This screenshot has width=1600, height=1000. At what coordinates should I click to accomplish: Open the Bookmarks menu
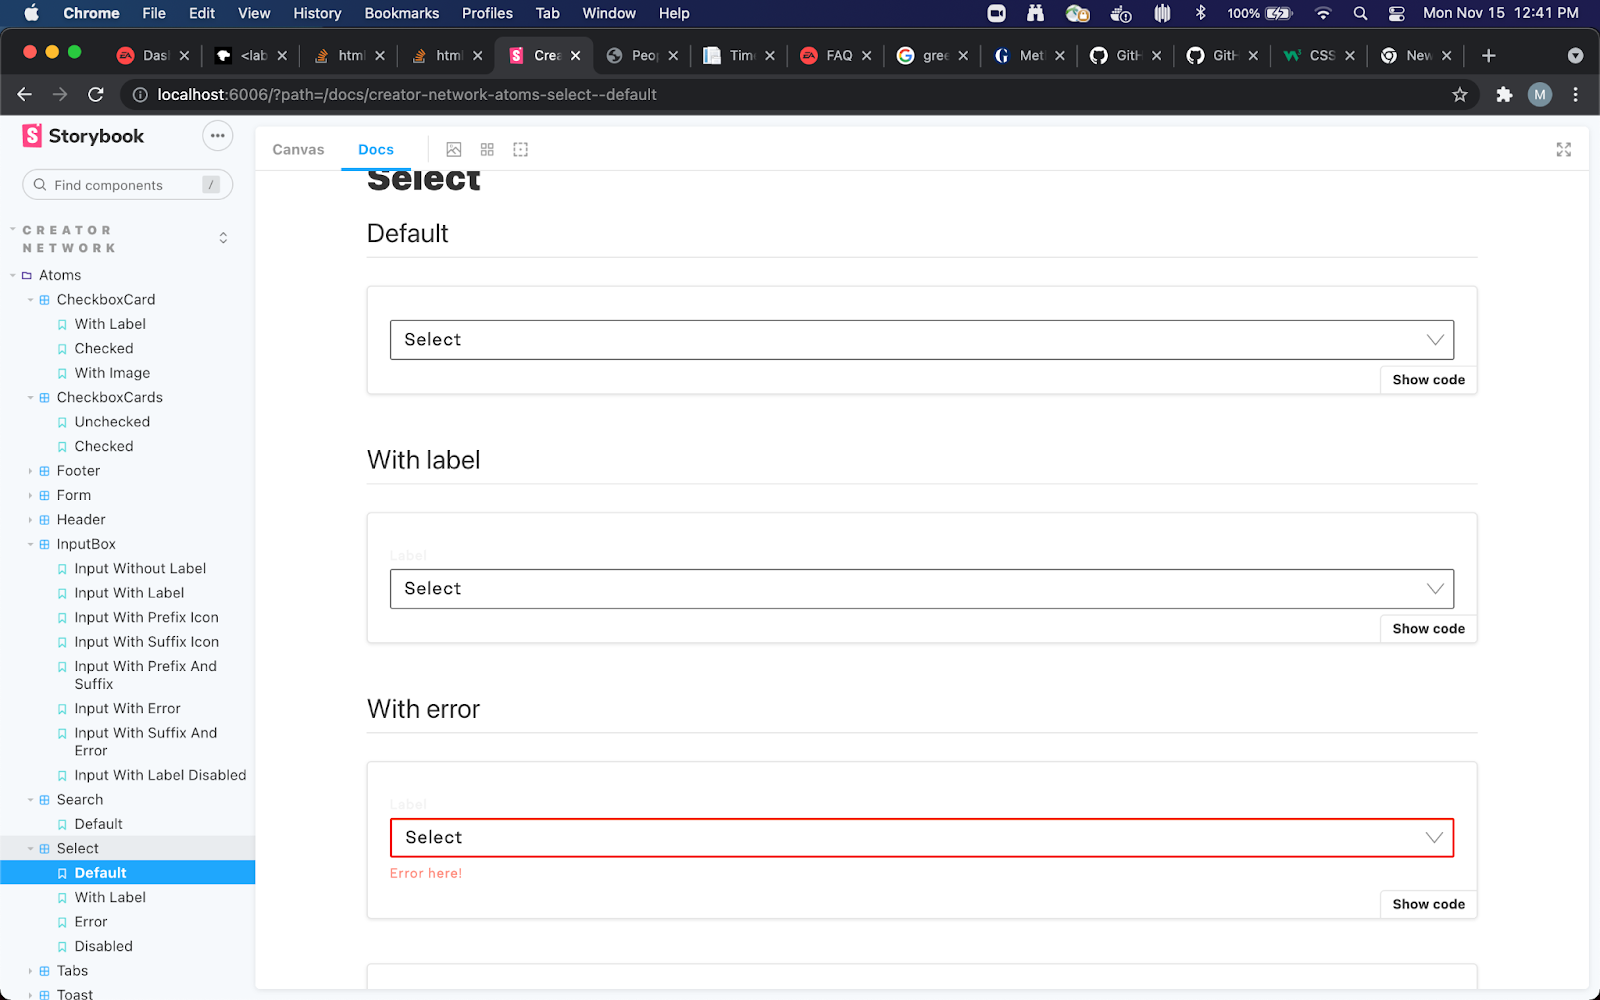click(402, 13)
